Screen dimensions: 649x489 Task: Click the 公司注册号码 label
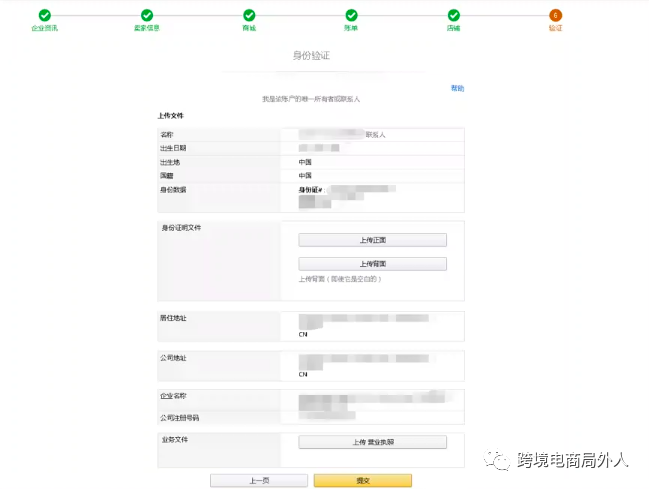[x=180, y=418]
